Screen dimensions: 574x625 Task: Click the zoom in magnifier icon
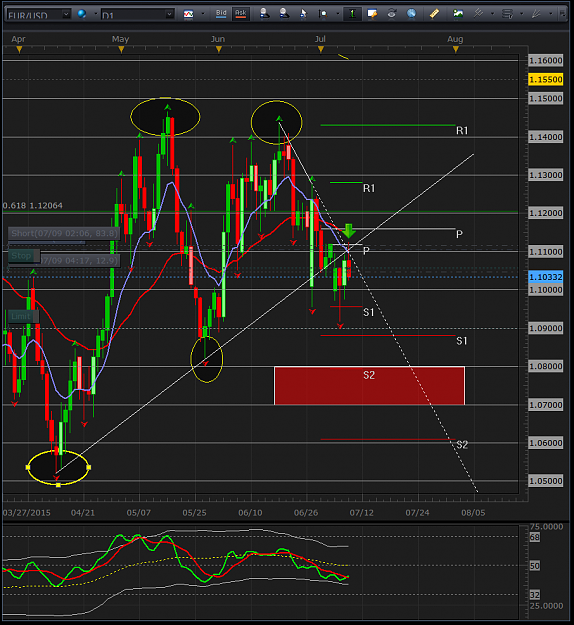[264, 14]
